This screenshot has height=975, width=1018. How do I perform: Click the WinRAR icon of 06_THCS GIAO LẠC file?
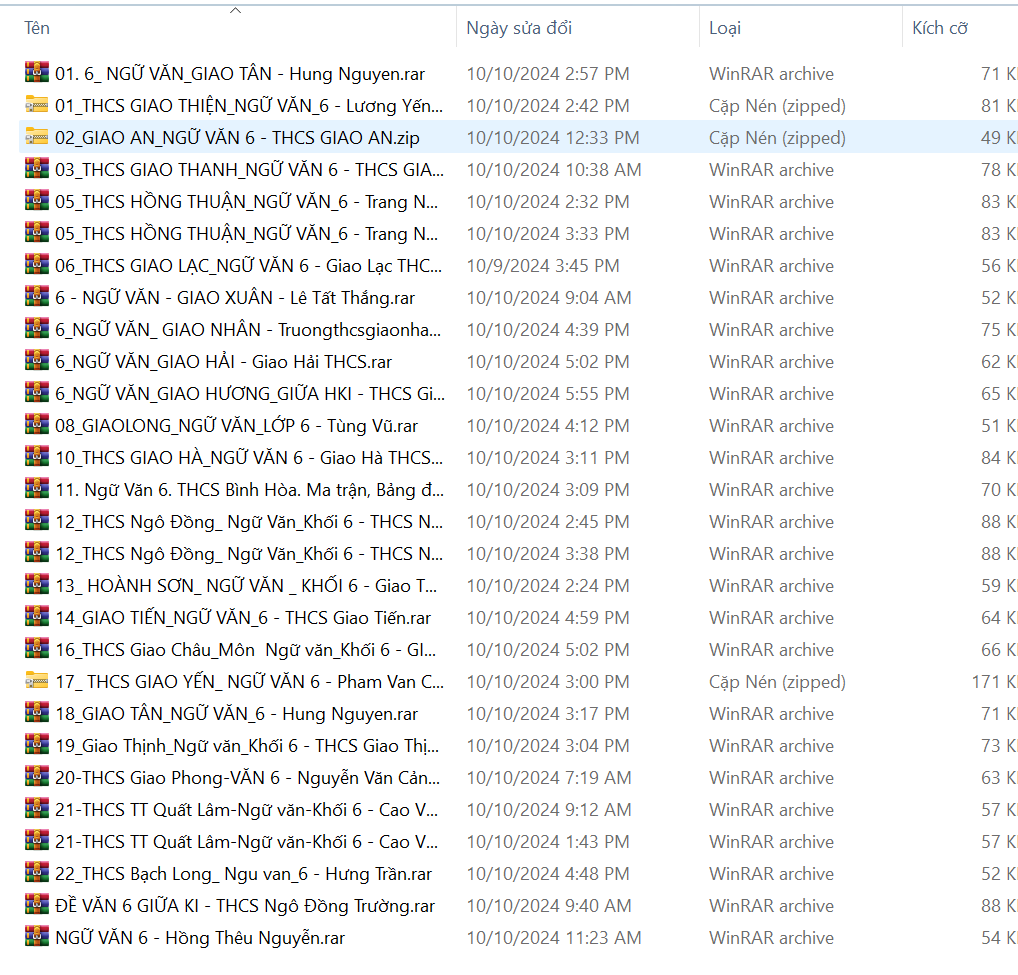[x=37, y=266]
